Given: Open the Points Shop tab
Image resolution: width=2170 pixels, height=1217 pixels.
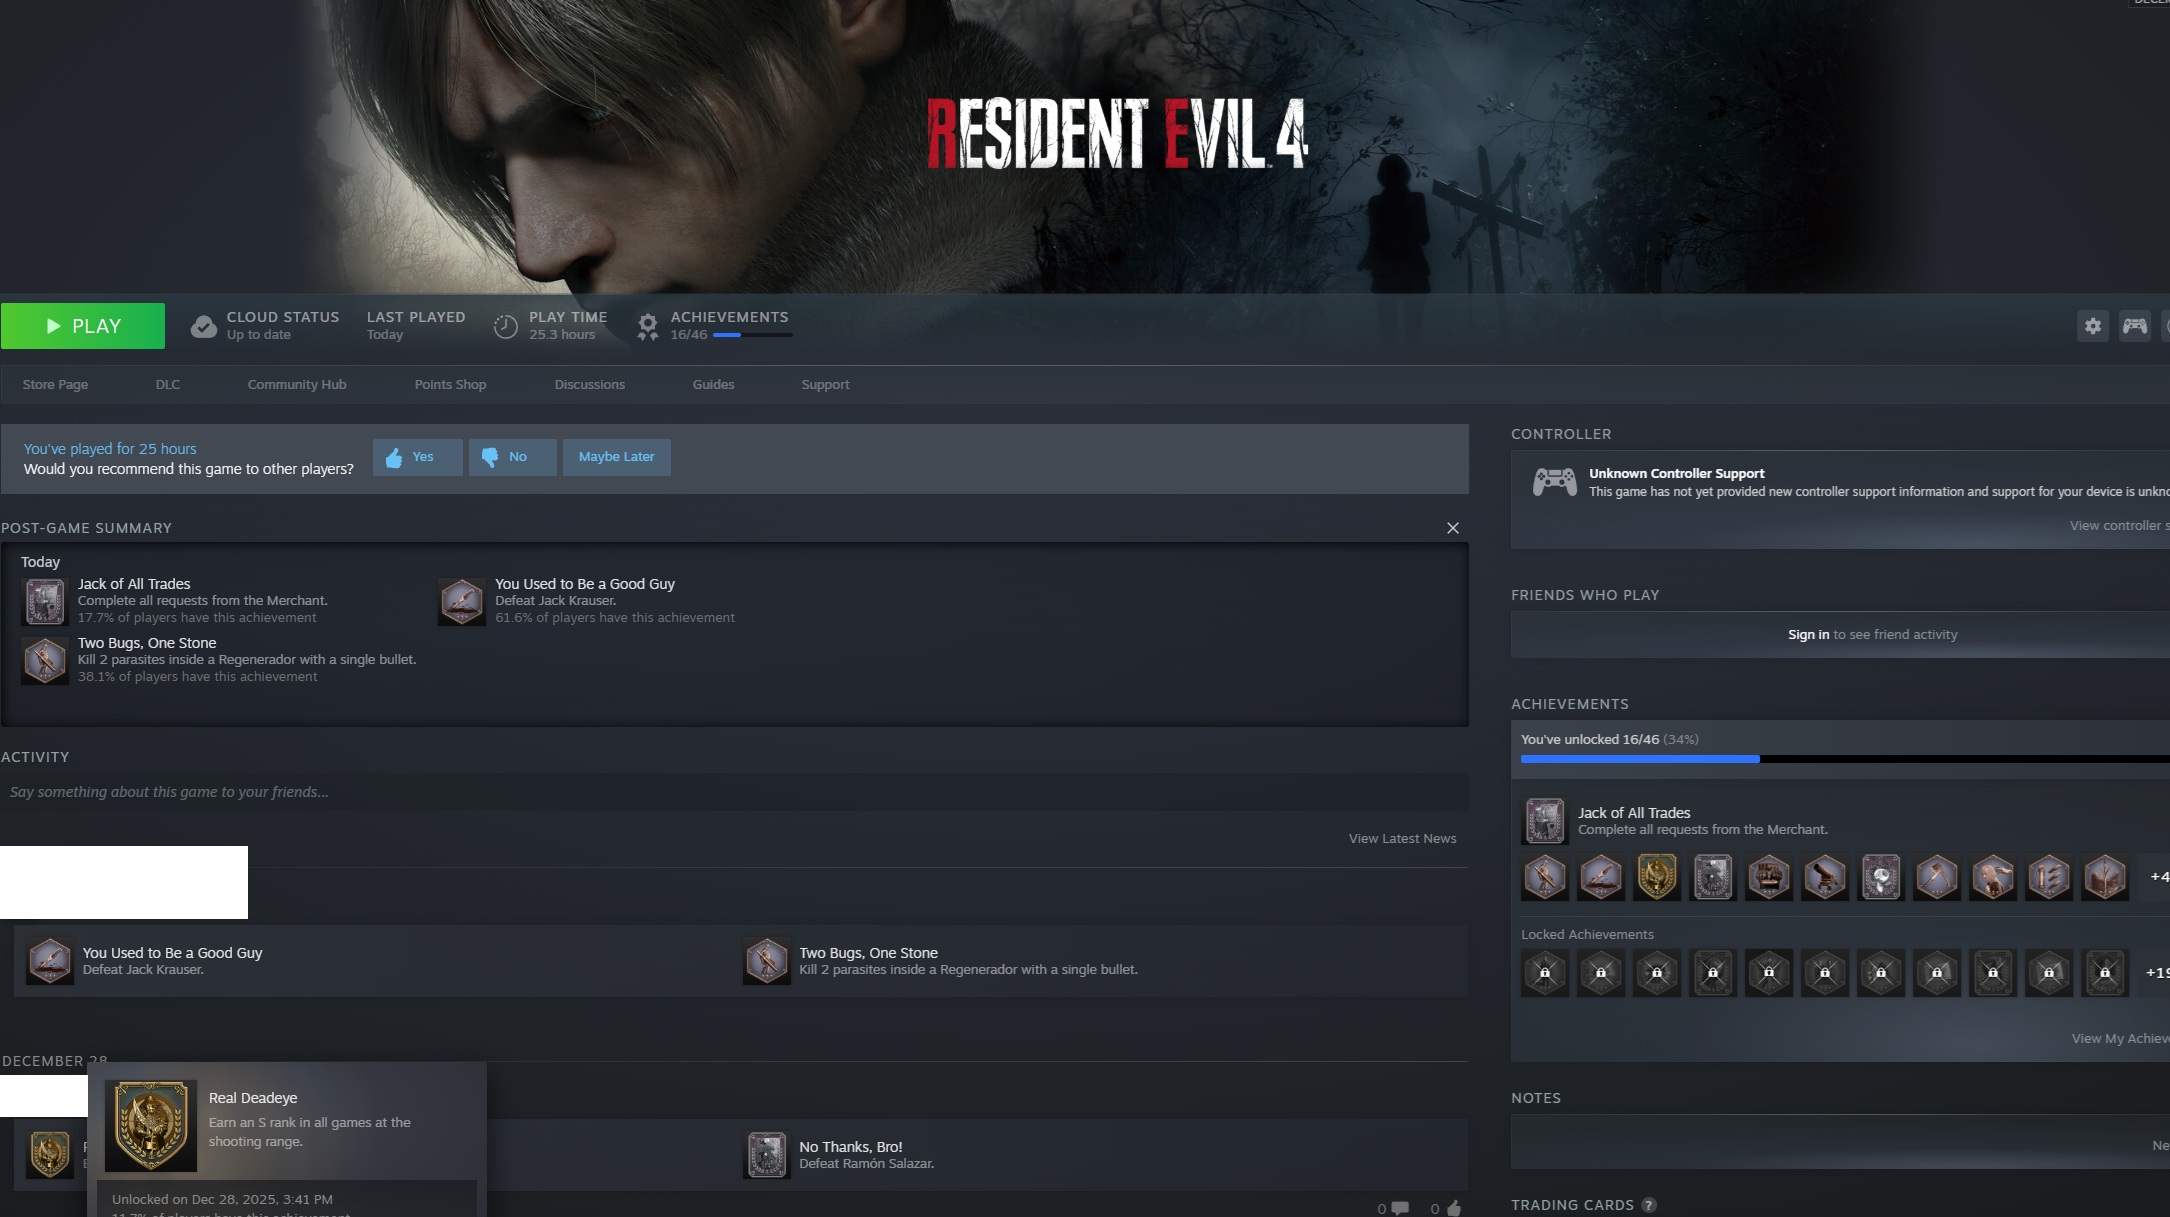Looking at the screenshot, I should click(450, 385).
